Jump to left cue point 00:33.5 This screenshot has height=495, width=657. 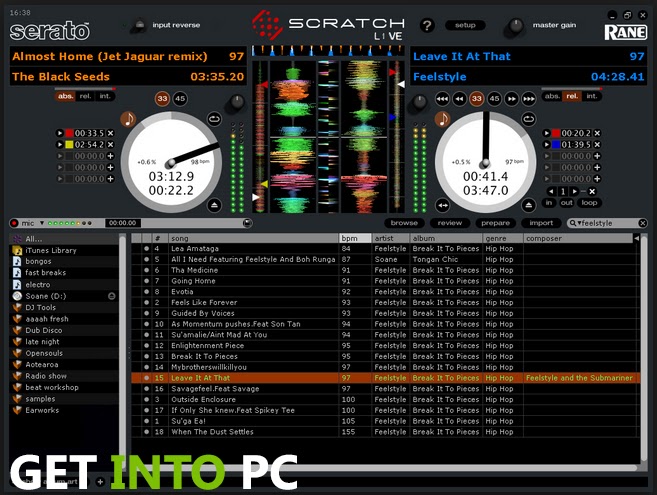click(x=60, y=133)
